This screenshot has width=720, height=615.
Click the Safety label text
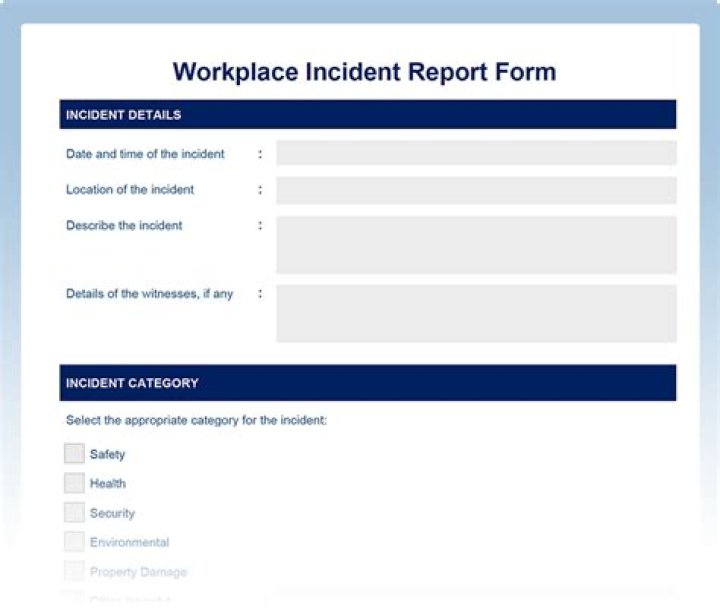point(107,455)
